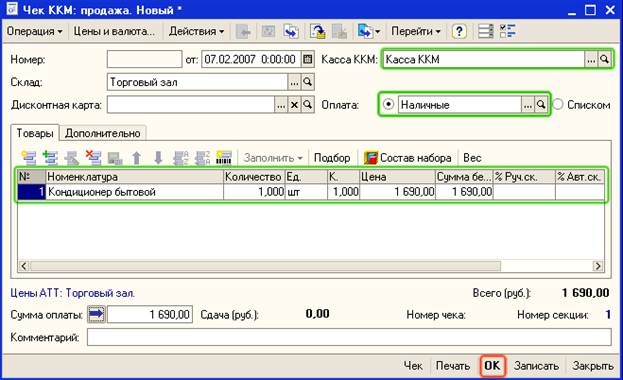Click the magnifier icon of Дисконтная карта field
Screen dimensions: 623x380
click(x=308, y=105)
